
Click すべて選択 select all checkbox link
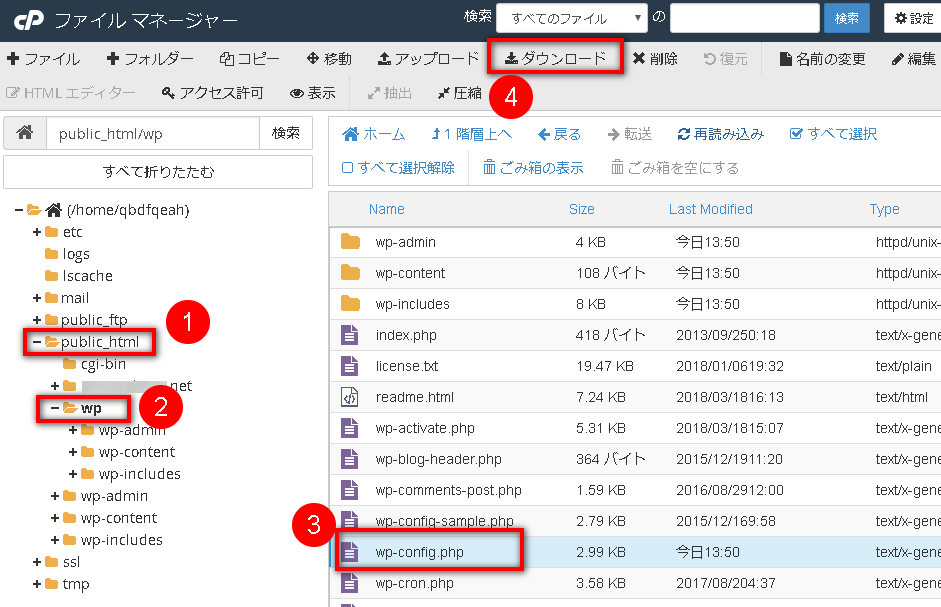coord(833,134)
